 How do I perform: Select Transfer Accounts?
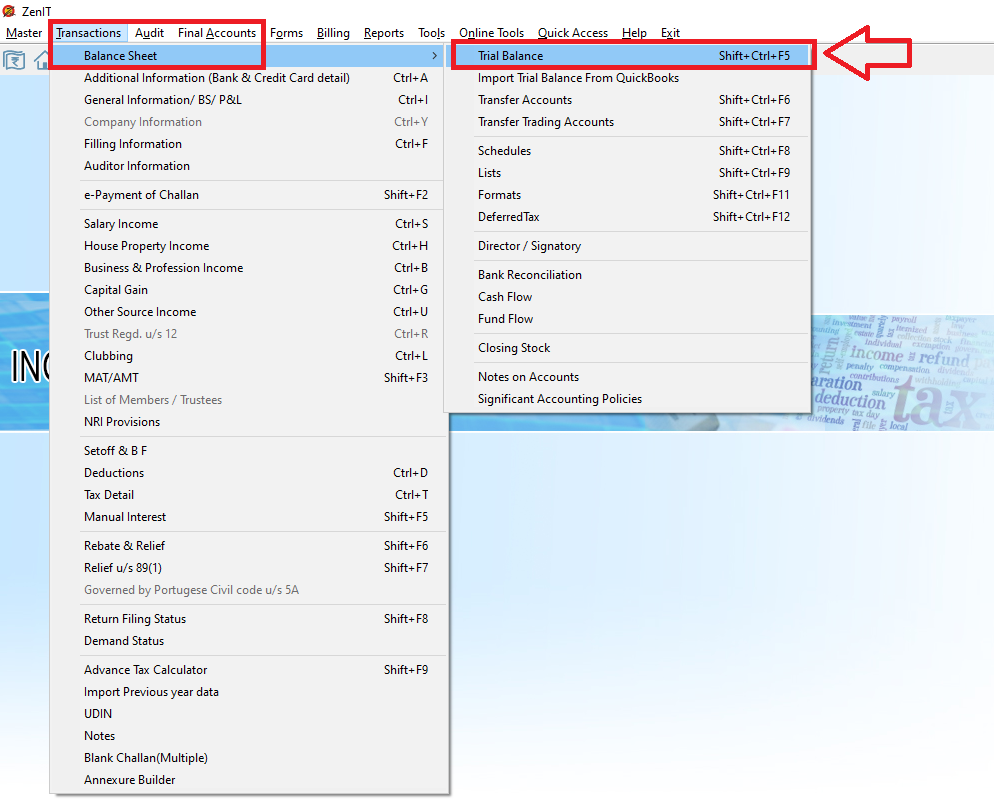[628, 100]
